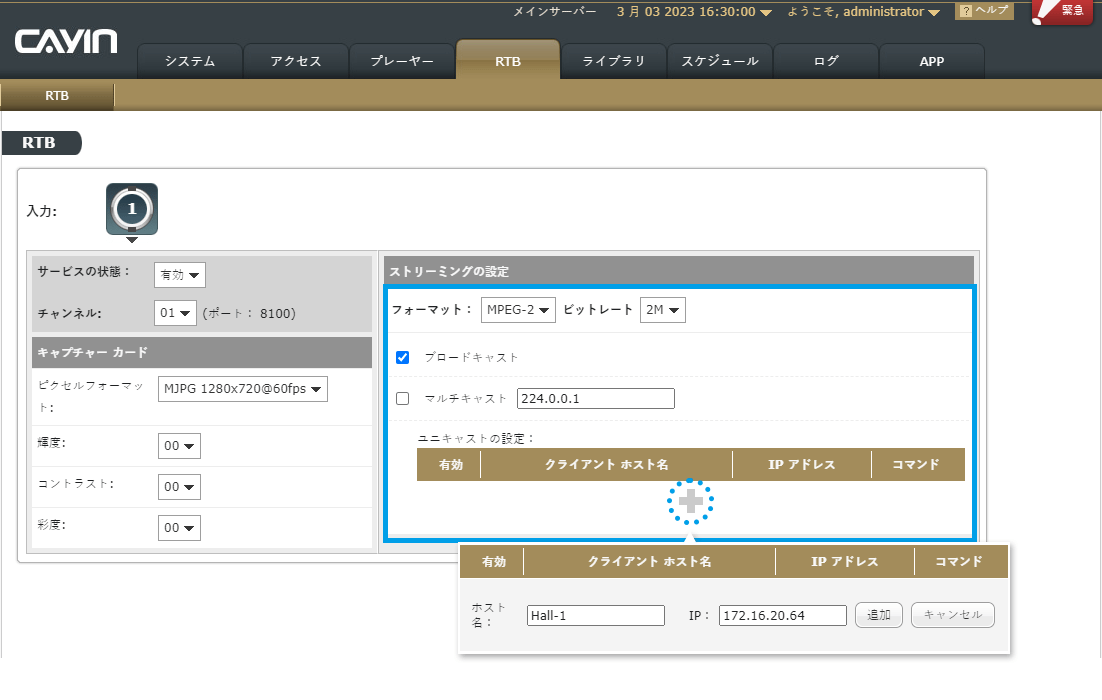
Task: Click the キャンセル cancel button
Action: pos(953,615)
